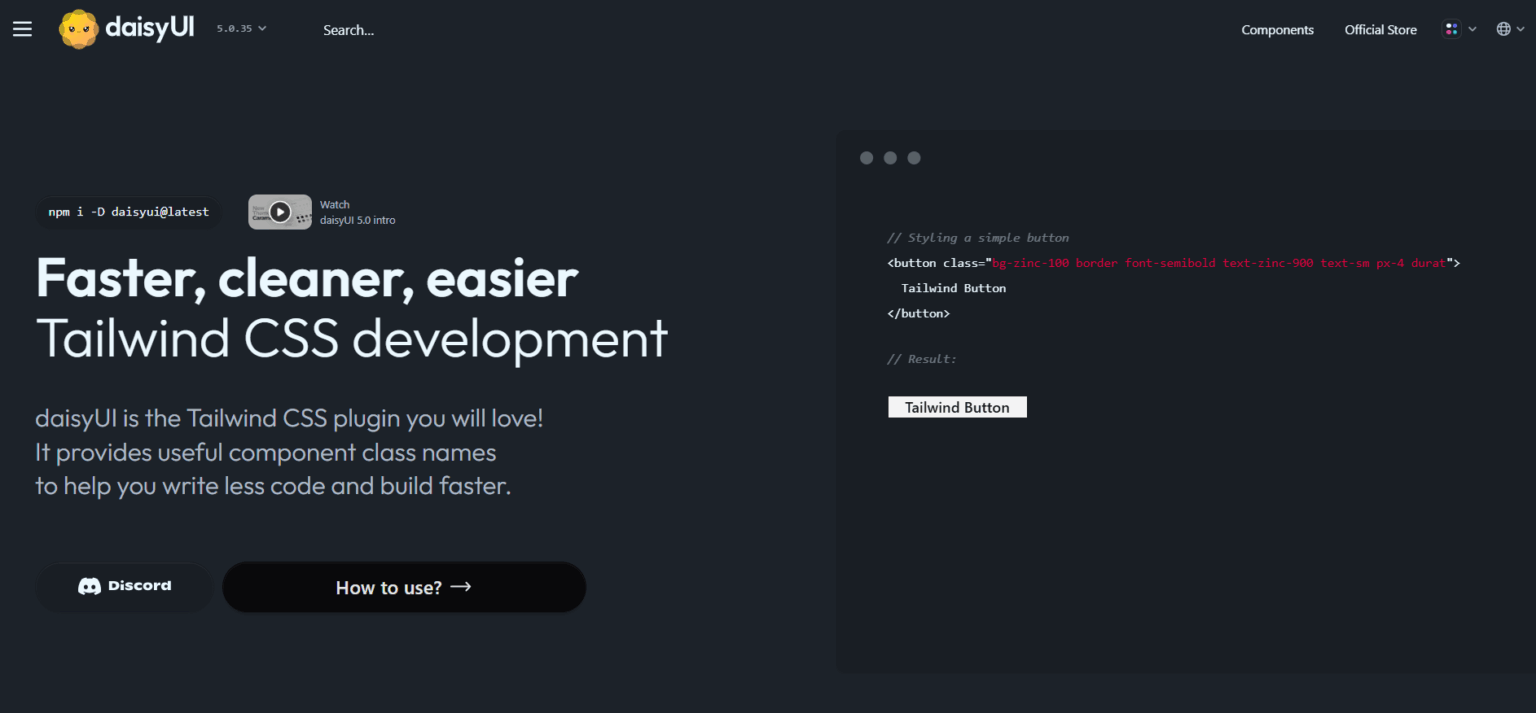Open the Official Store menu item
Screen dimensions: 1536x713
tap(1380, 30)
